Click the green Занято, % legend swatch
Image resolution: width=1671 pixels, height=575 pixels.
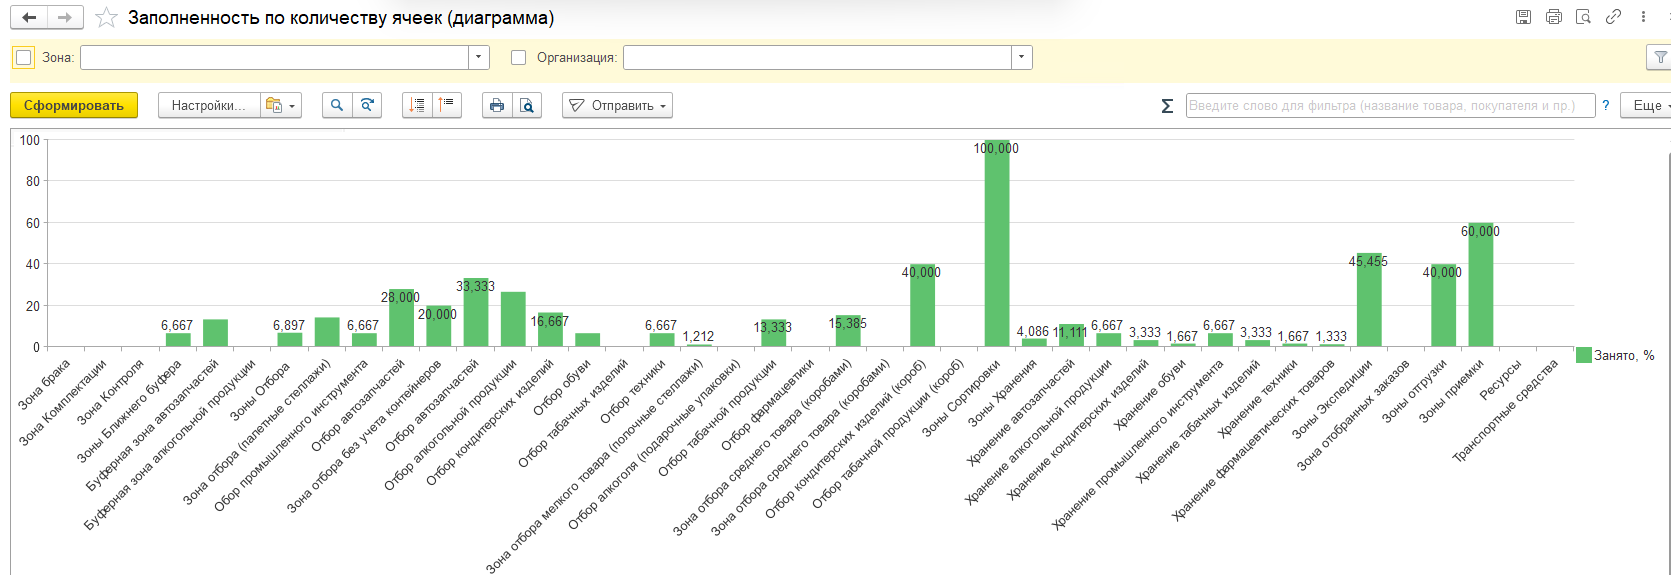point(1583,355)
